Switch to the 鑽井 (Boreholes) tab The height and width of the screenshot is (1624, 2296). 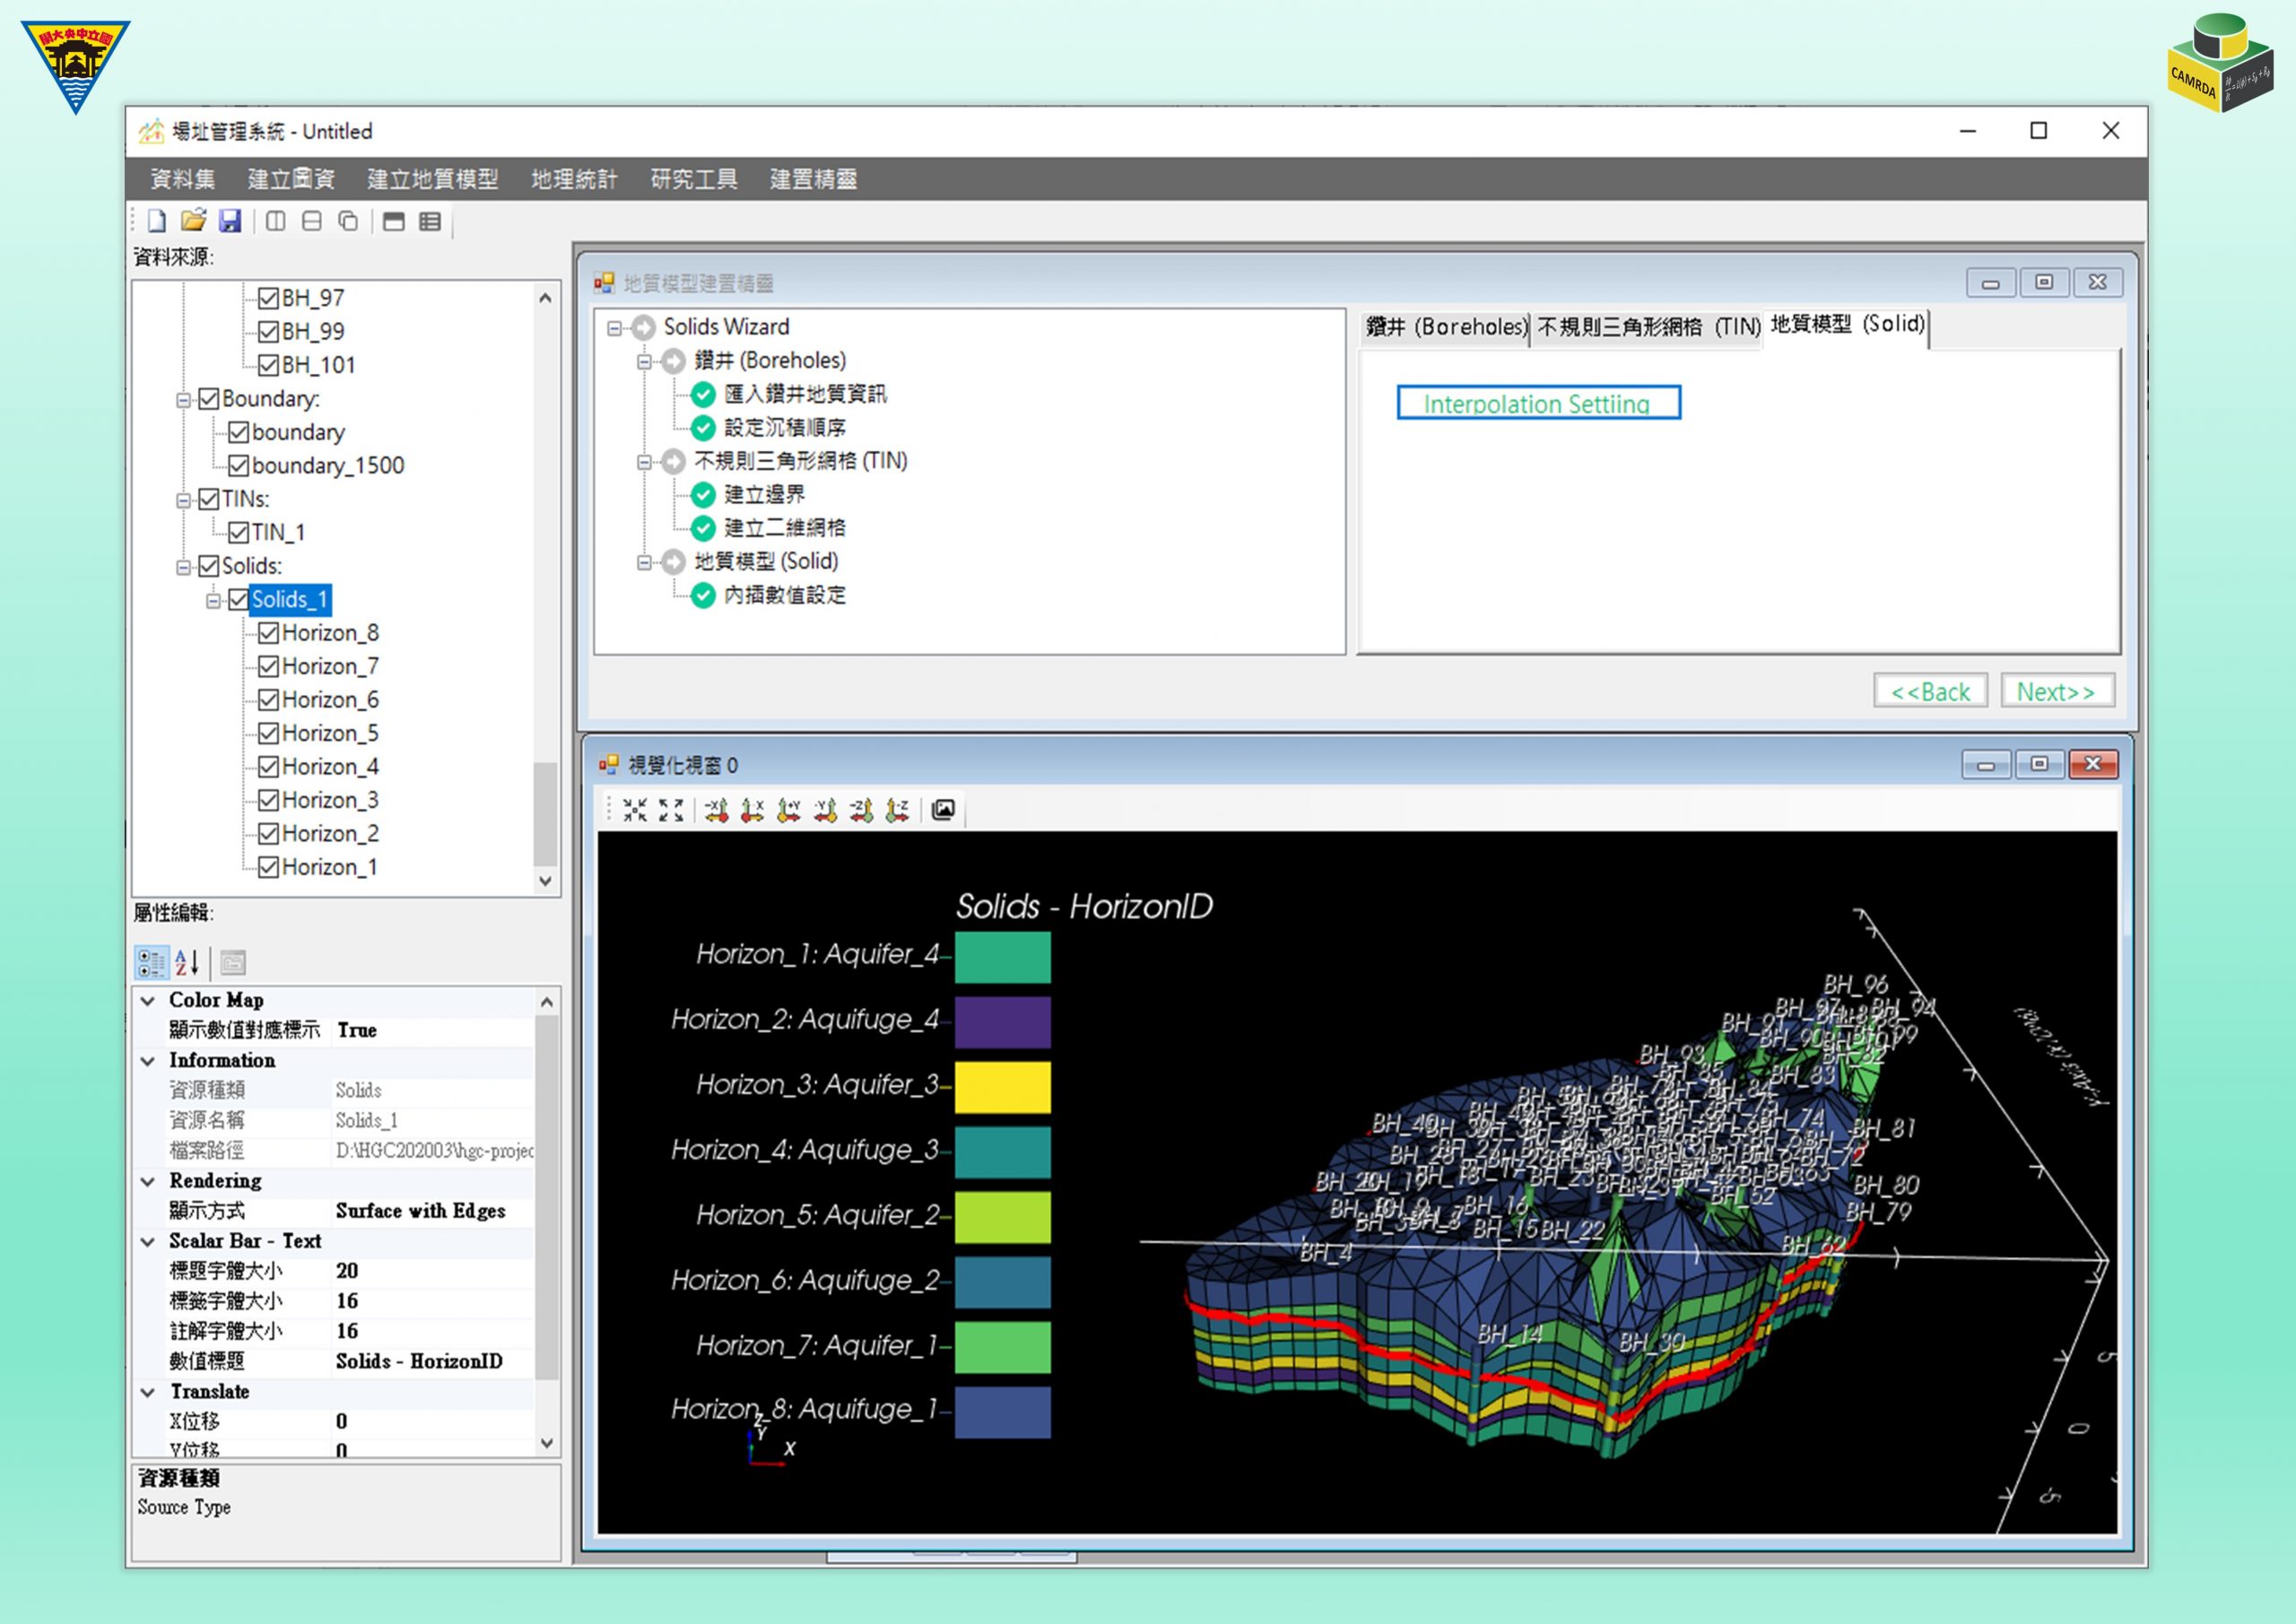pos(1446,327)
